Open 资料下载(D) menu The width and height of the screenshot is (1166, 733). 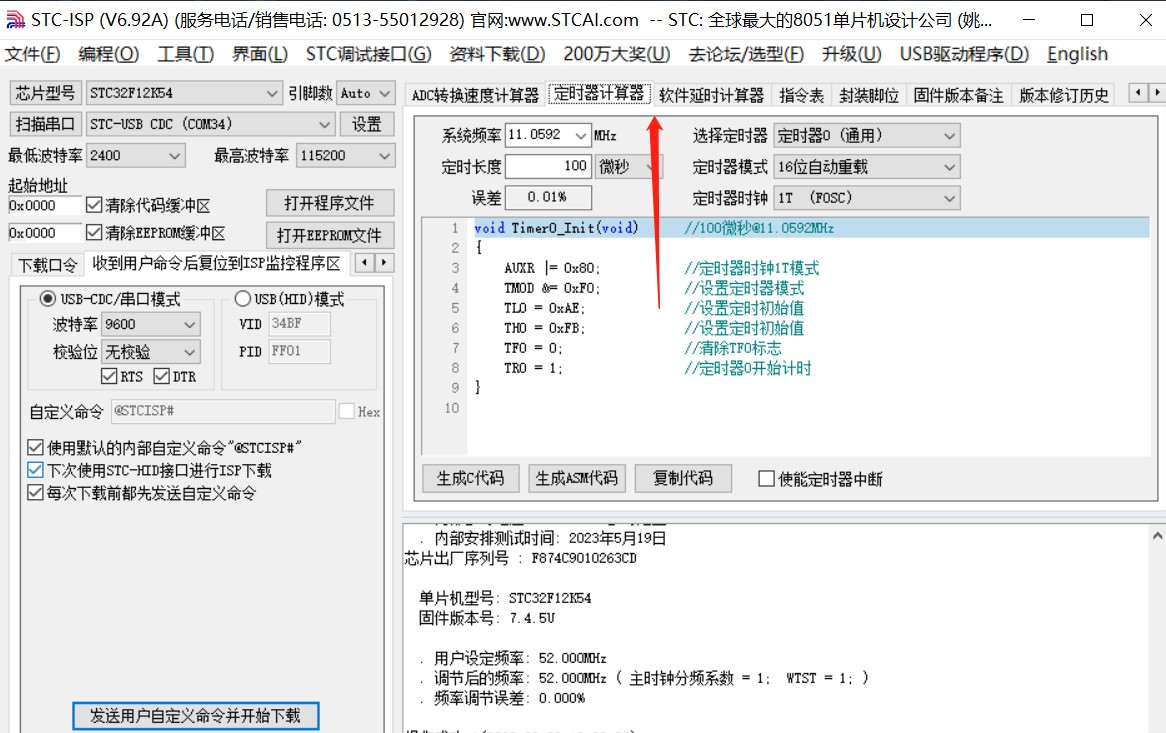tap(497, 54)
